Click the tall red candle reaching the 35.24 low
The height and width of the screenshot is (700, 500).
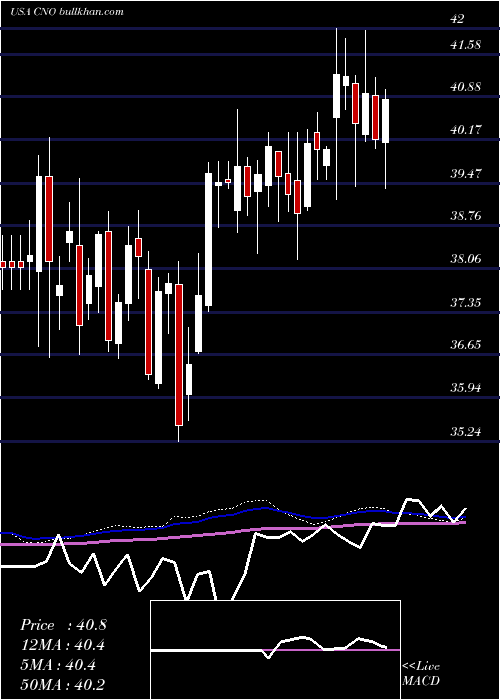click(x=179, y=354)
